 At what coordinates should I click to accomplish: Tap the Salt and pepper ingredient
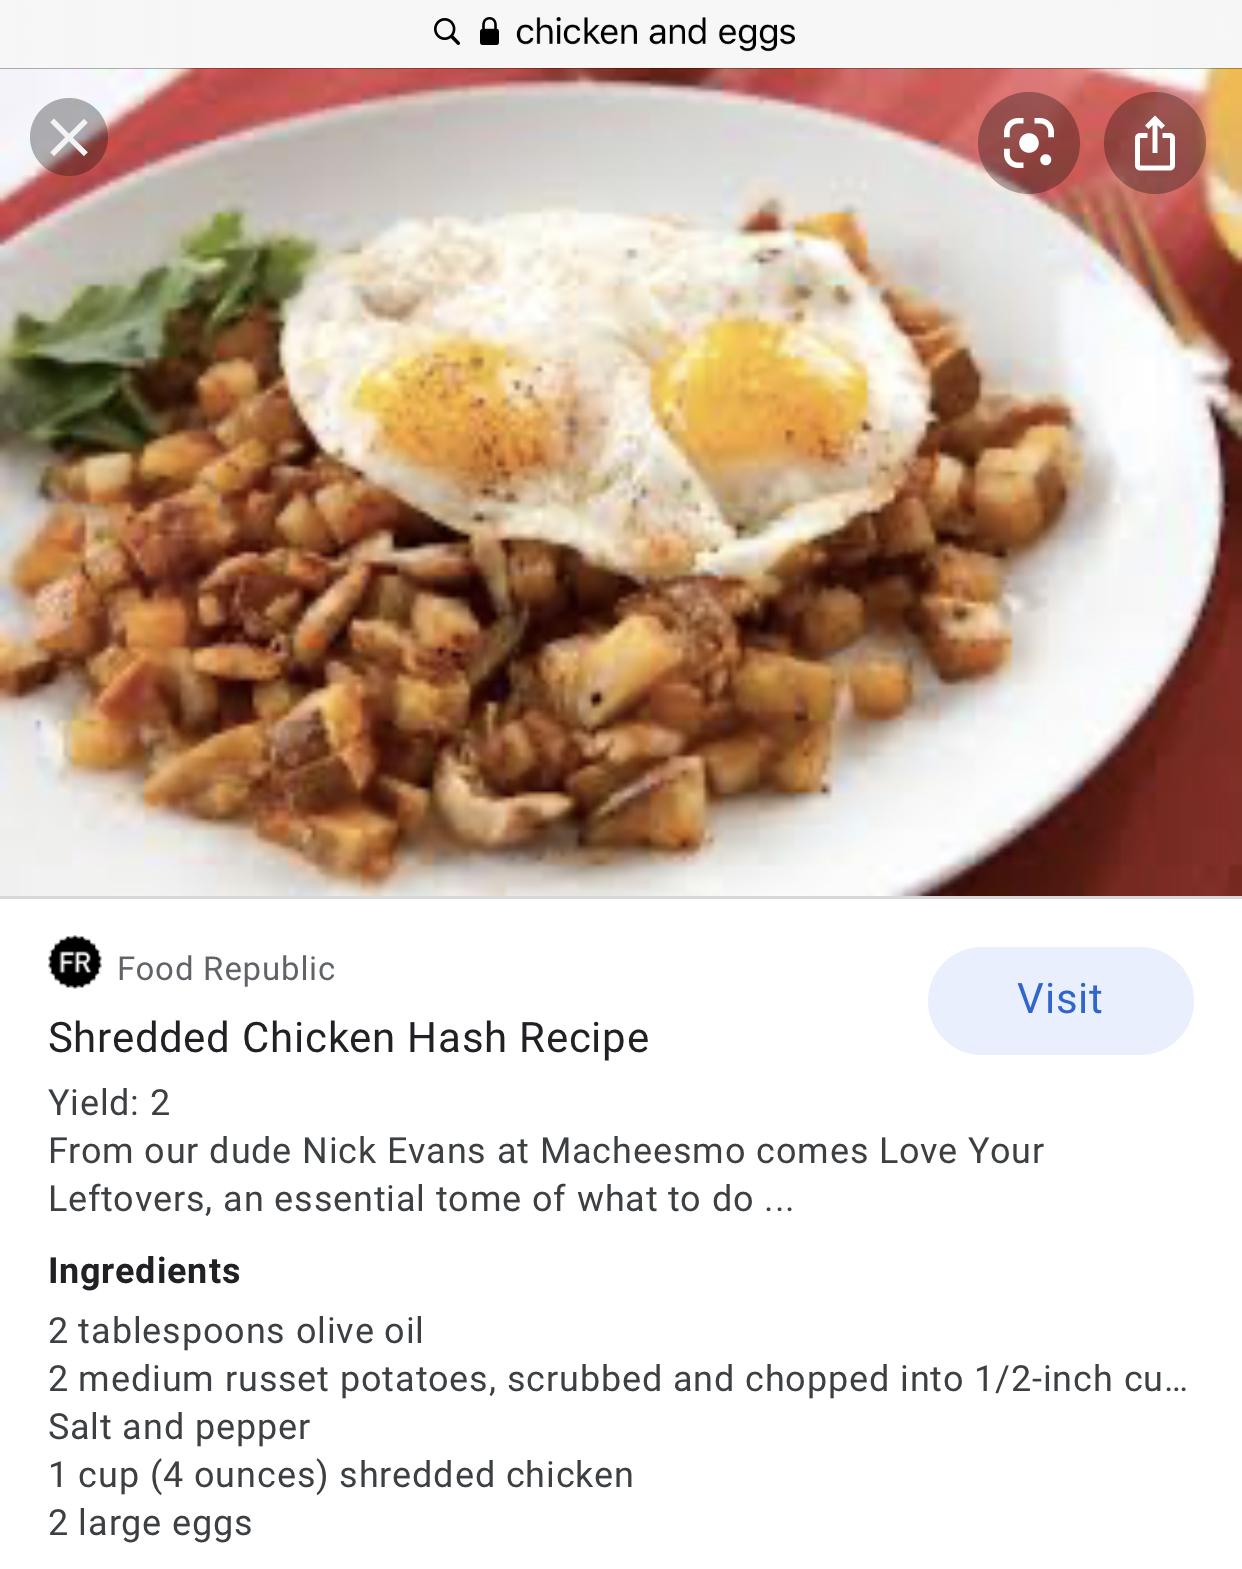click(x=180, y=1427)
